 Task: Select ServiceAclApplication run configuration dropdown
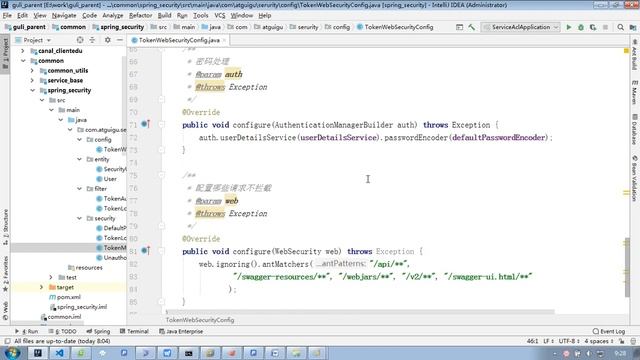520,27
